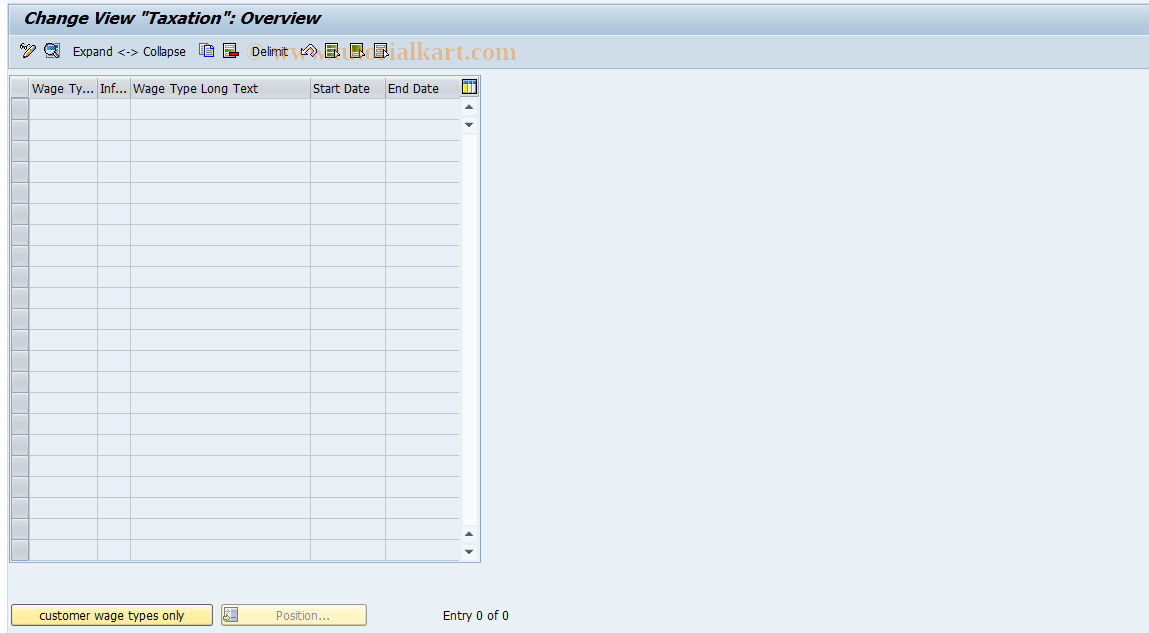Click the Deselect All icon
This screenshot has width=1149, height=633.
tap(381, 51)
